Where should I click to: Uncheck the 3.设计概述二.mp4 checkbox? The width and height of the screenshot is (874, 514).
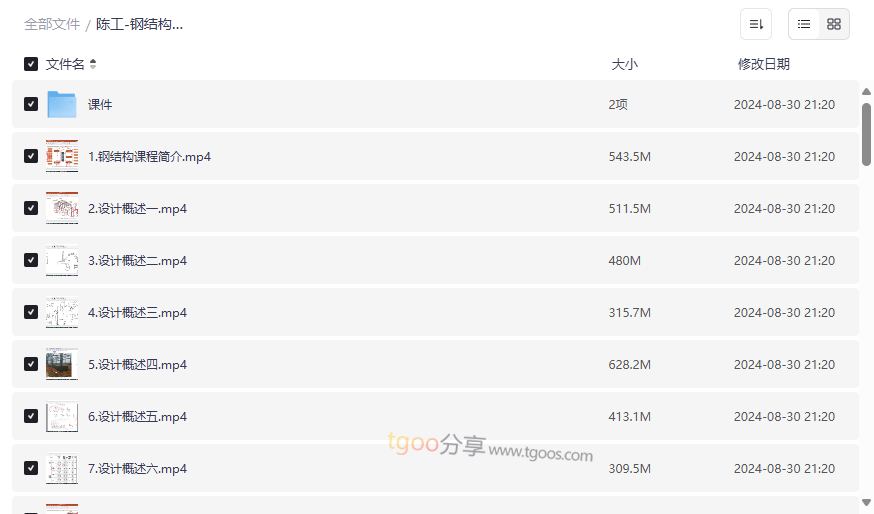tap(31, 260)
